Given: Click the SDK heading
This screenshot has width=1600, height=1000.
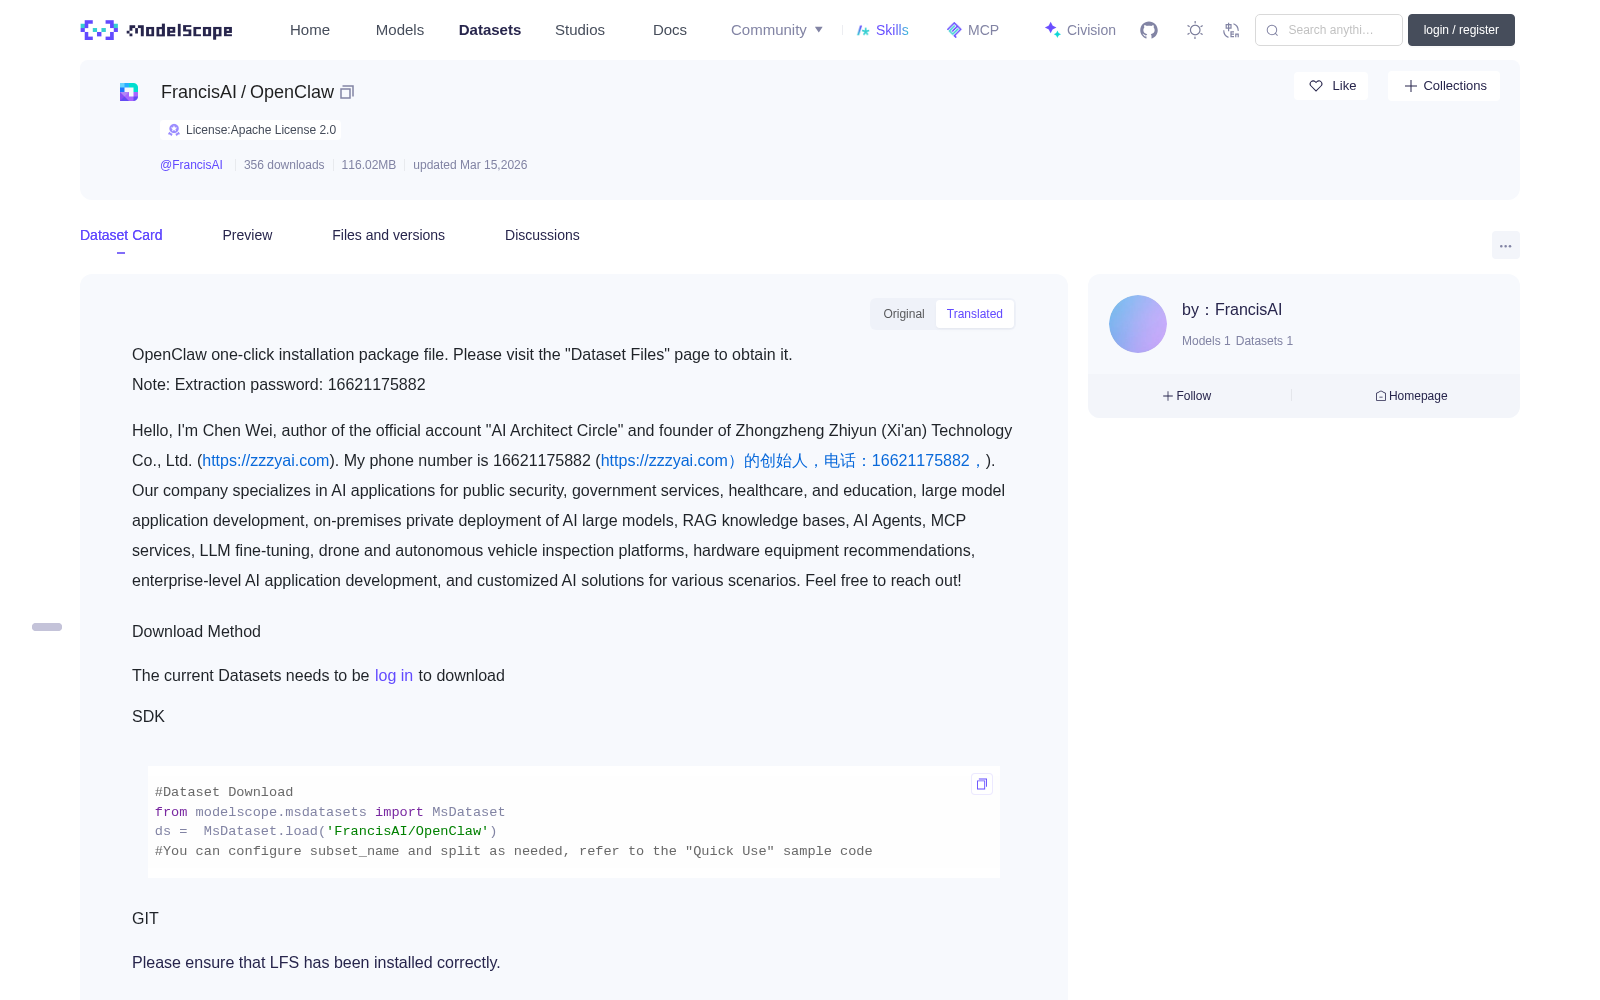Looking at the screenshot, I should pyautogui.click(x=148, y=717).
